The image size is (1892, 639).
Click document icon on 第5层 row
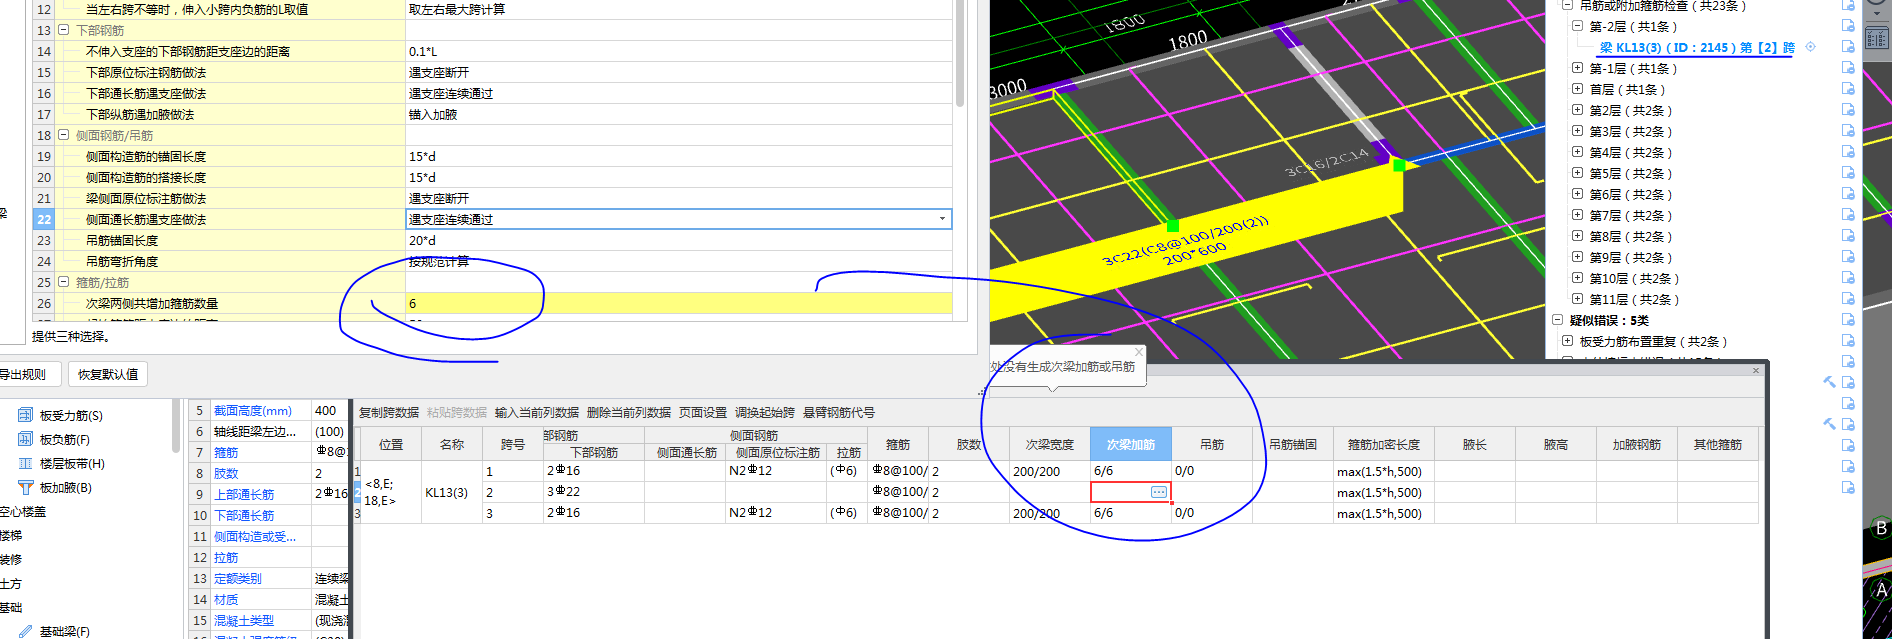coord(1848,173)
